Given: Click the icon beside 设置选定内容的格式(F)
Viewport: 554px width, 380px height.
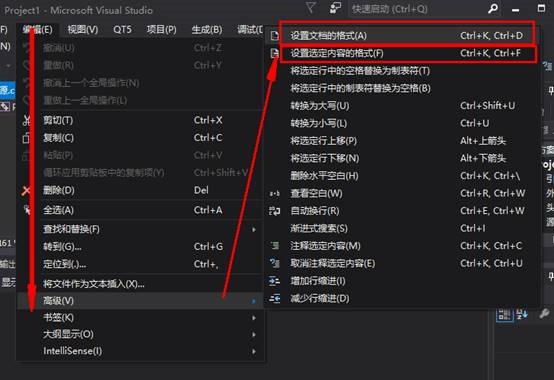Looking at the screenshot, I should click(274, 53).
